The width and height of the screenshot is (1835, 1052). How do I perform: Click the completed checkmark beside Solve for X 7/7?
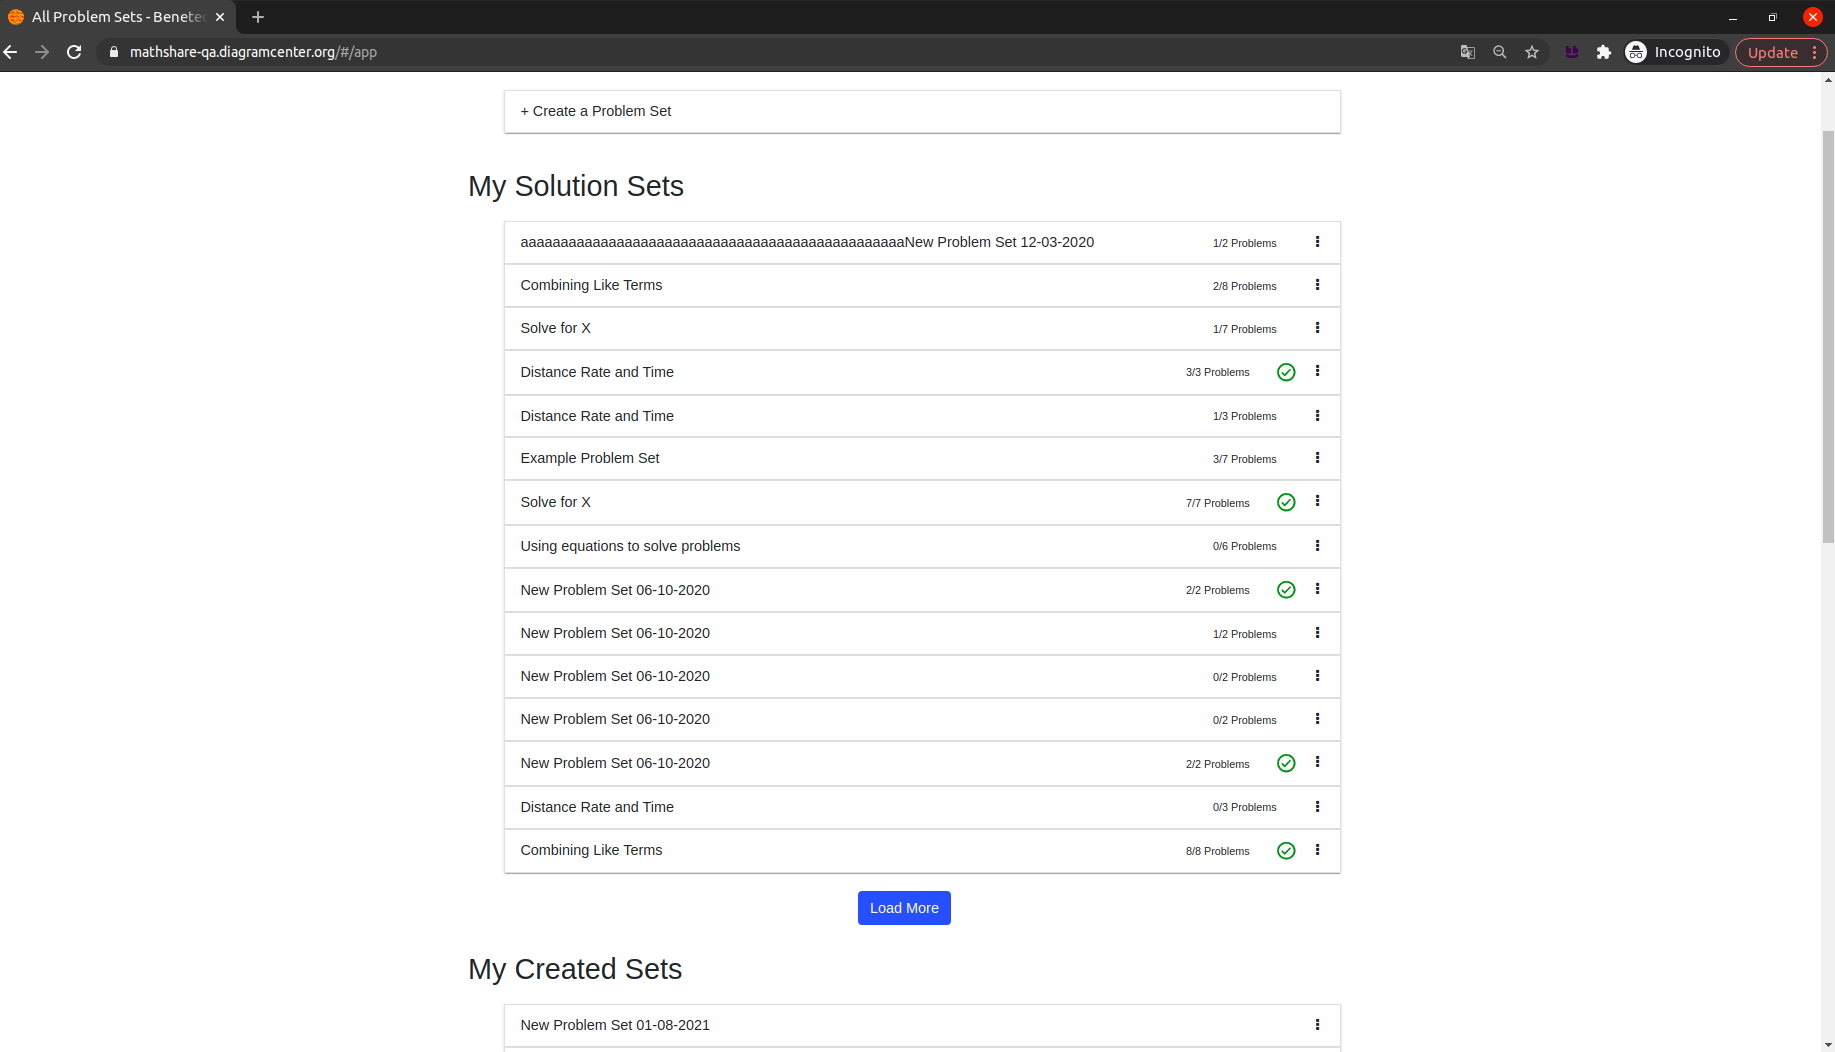click(x=1286, y=502)
